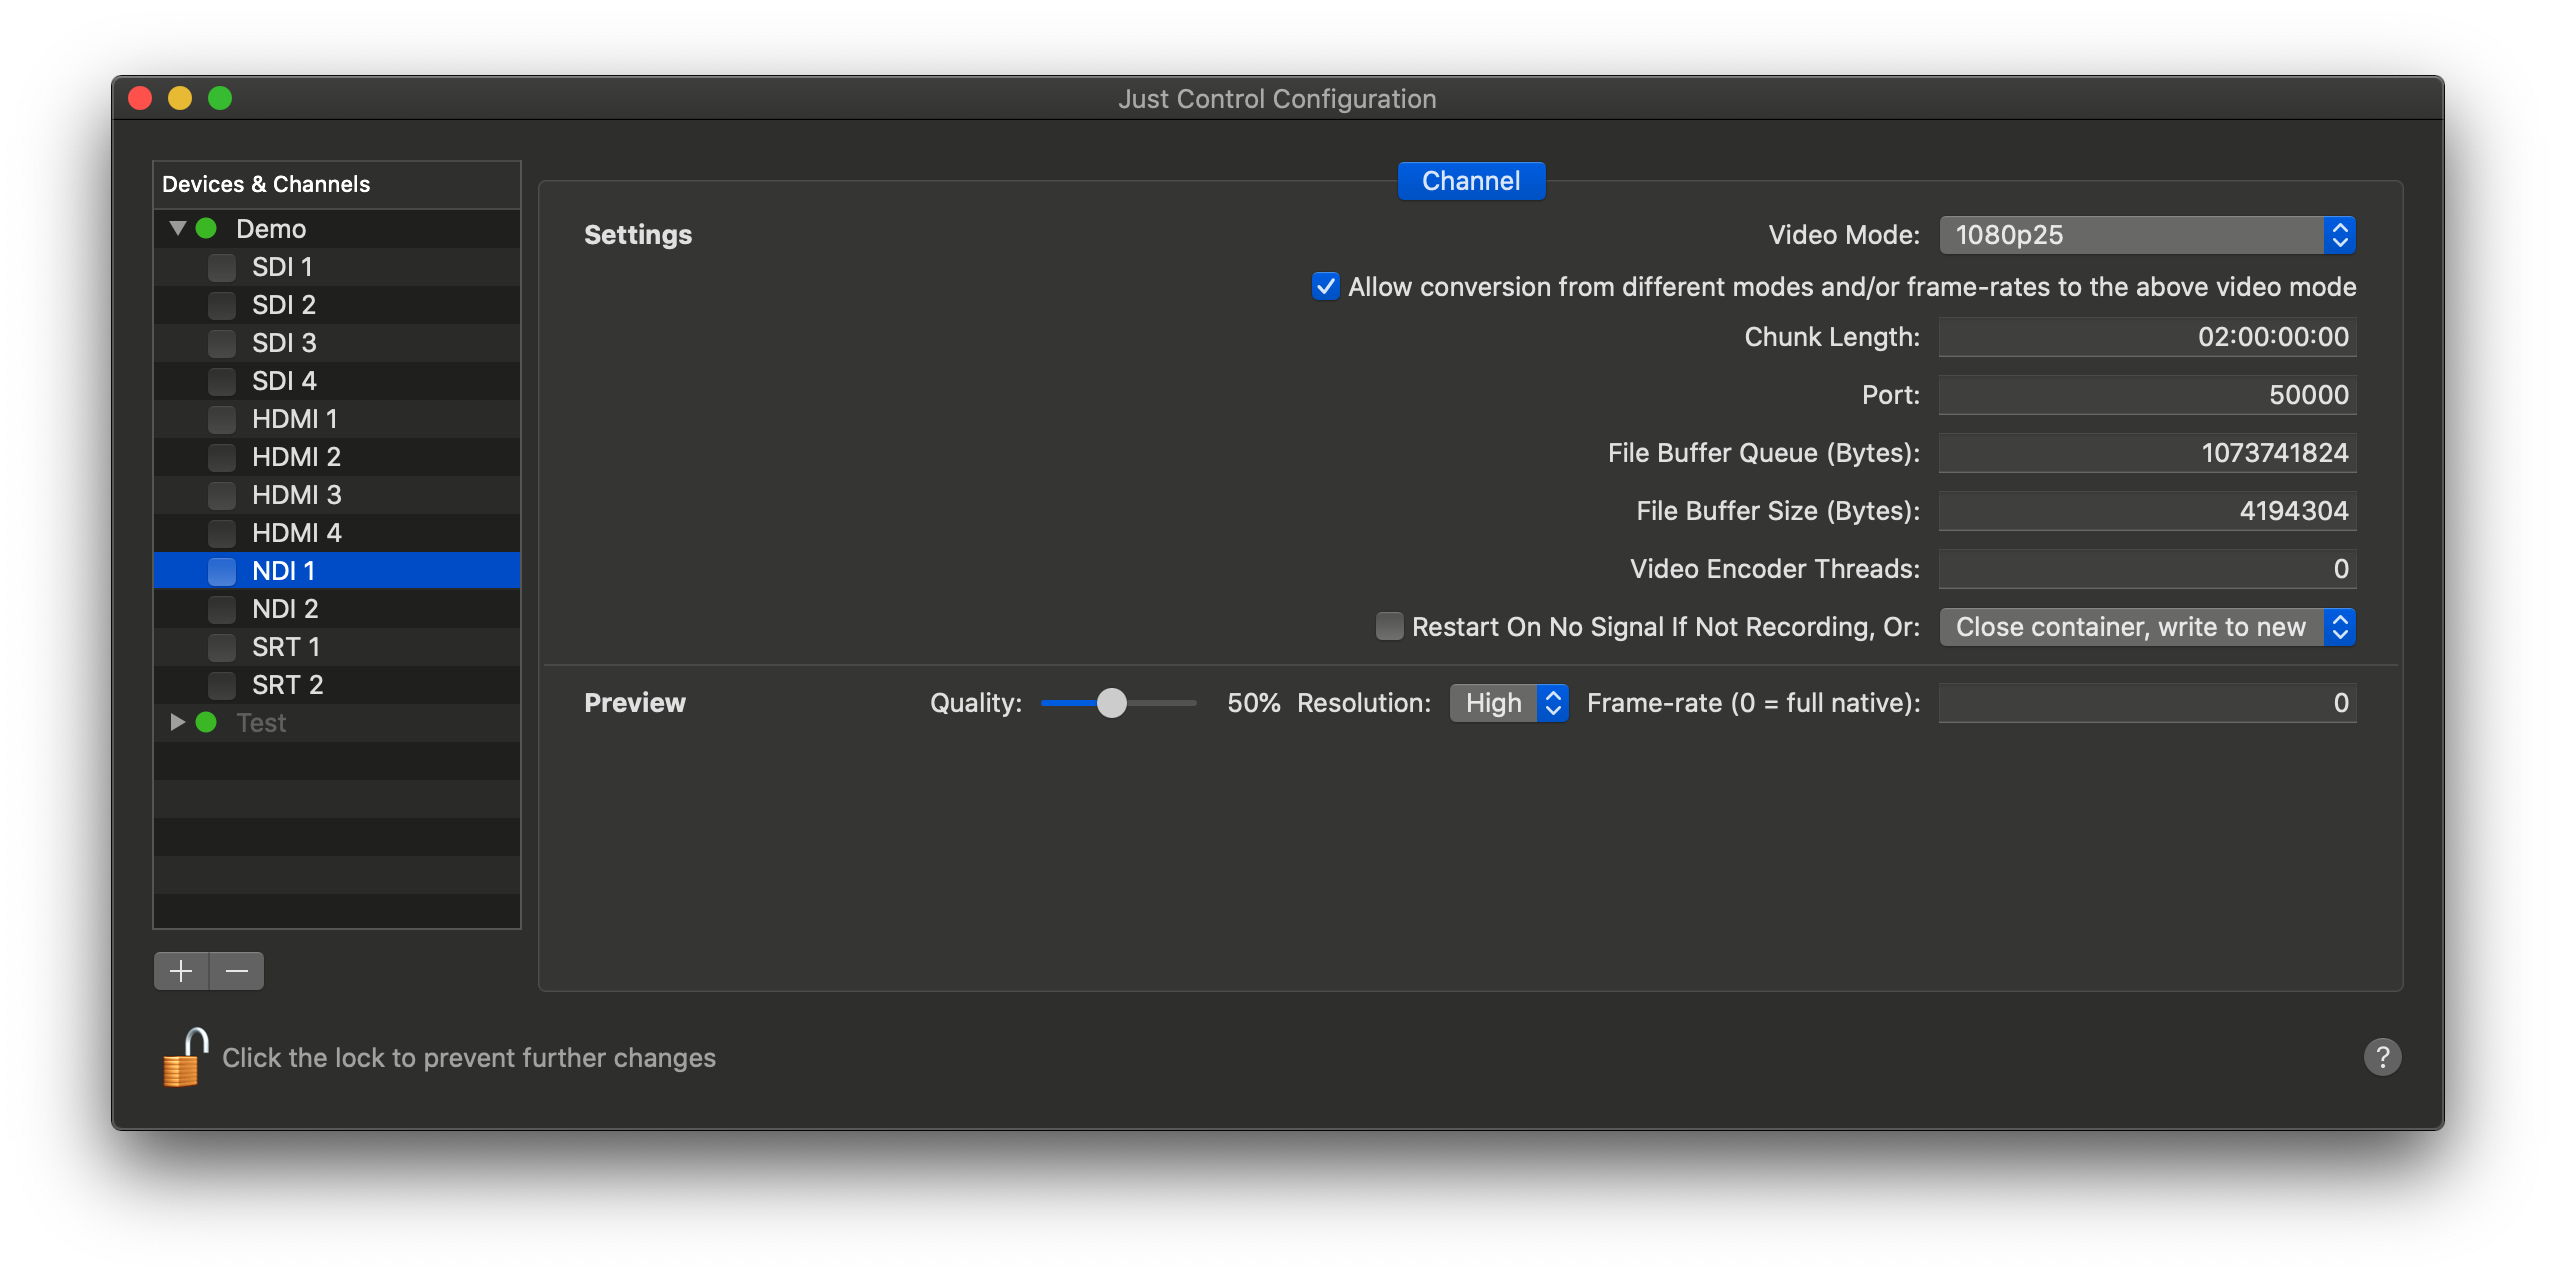This screenshot has width=2556, height=1278.
Task: Zoom the window with the green button
Action: click(220, 98)
